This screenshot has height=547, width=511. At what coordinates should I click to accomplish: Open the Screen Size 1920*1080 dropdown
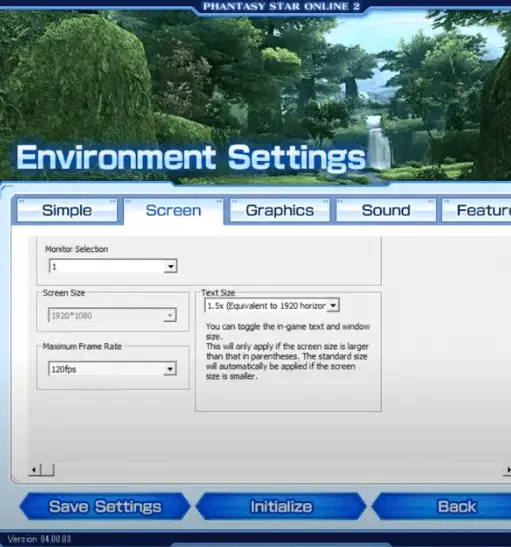(112, 316)
